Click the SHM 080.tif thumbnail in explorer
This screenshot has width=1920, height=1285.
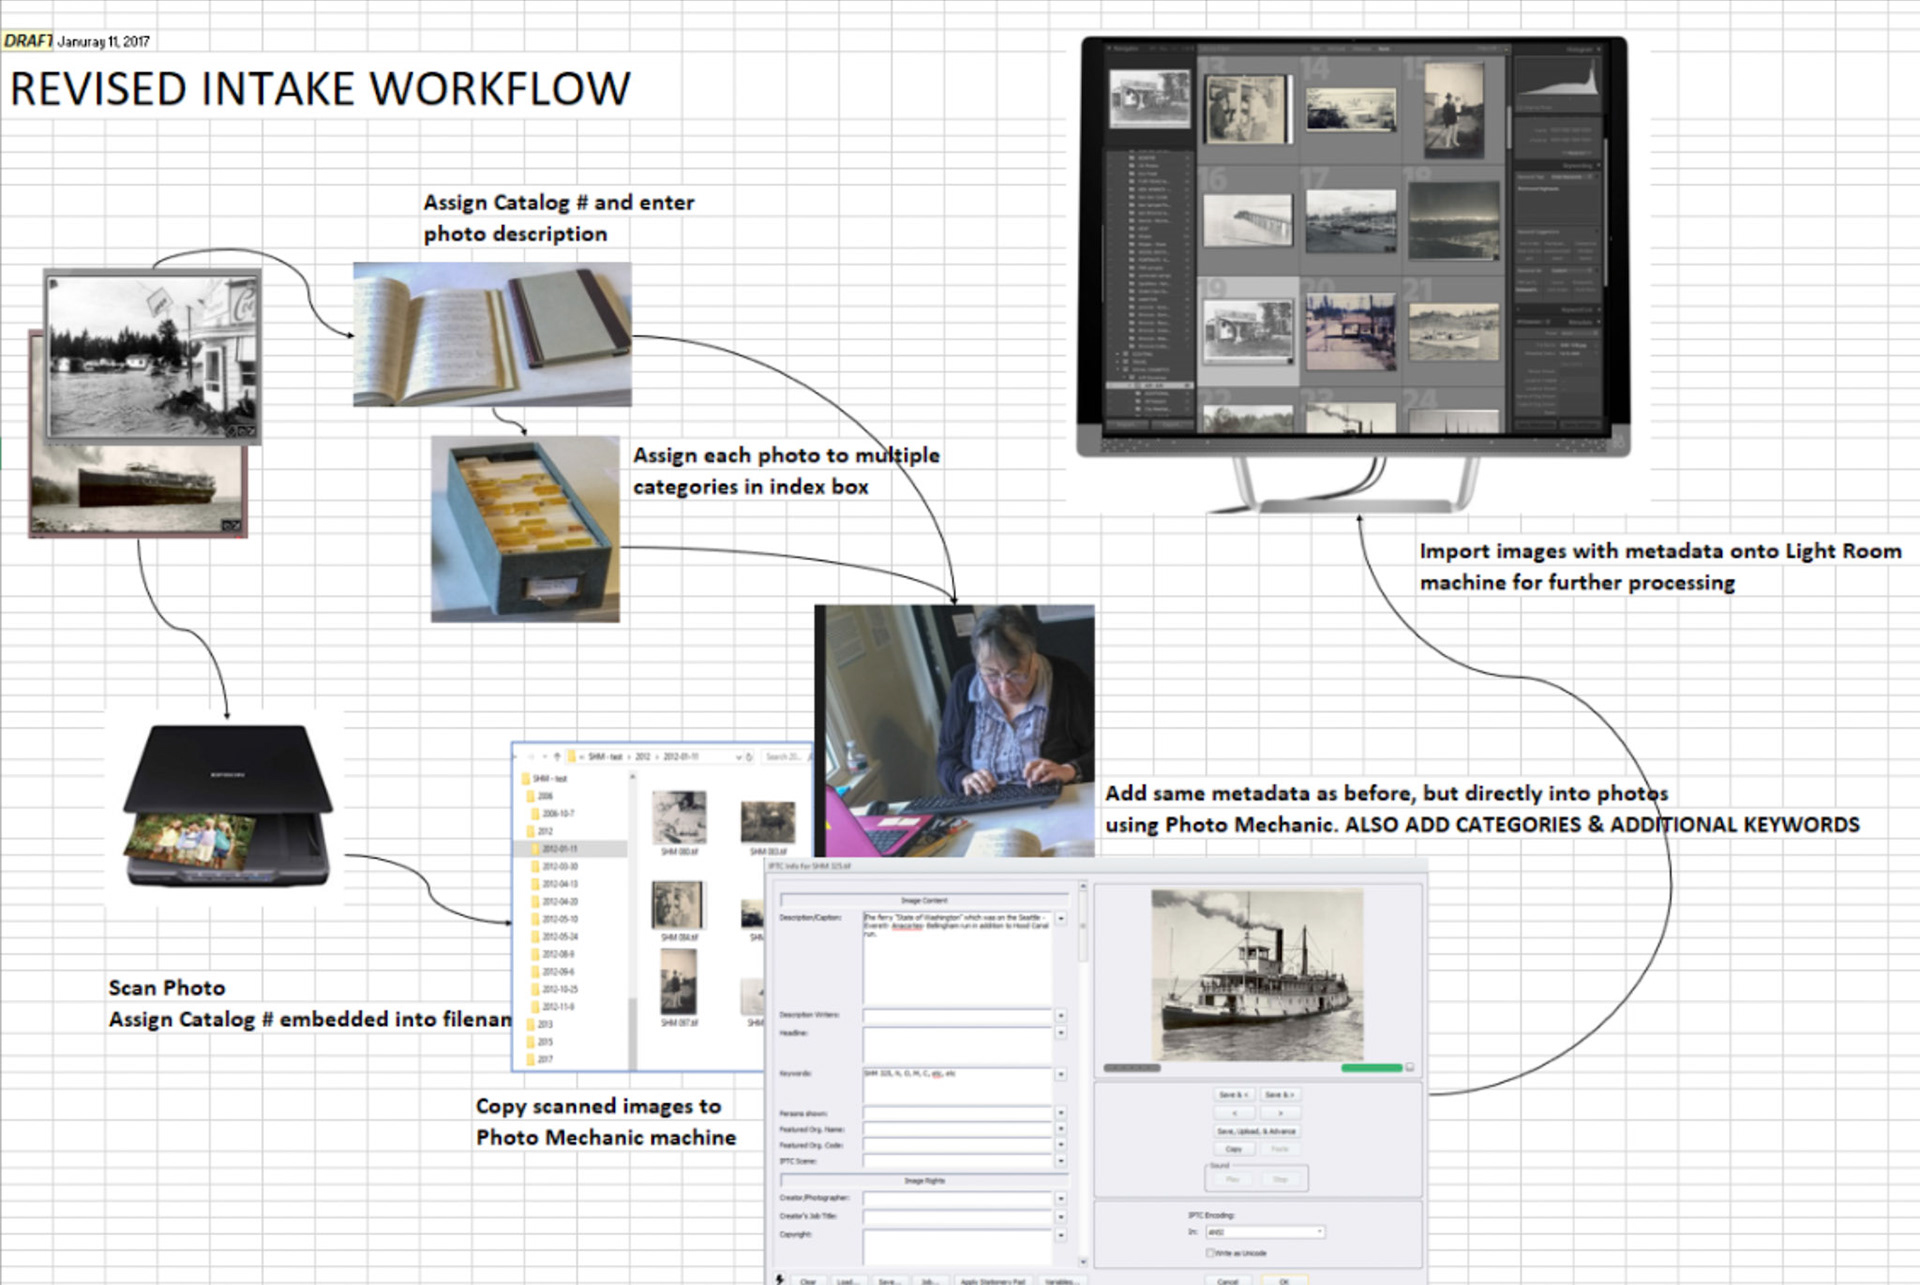click(679, 818)
